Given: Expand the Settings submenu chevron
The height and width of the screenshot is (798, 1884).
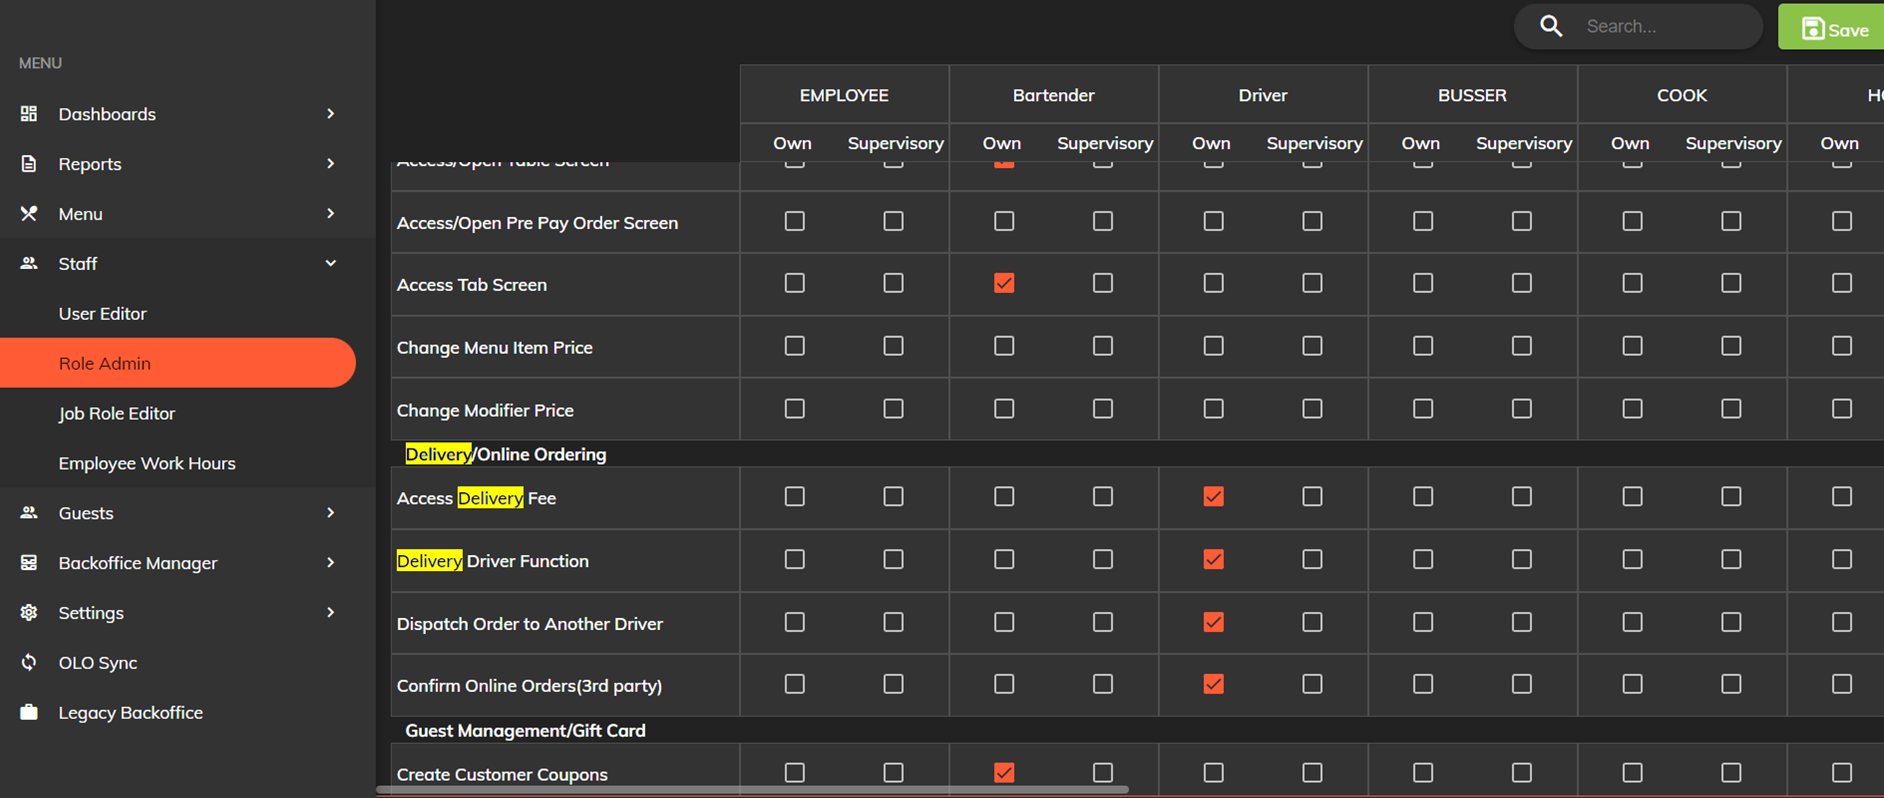Looking at the screenshot, I should point(330,612).
